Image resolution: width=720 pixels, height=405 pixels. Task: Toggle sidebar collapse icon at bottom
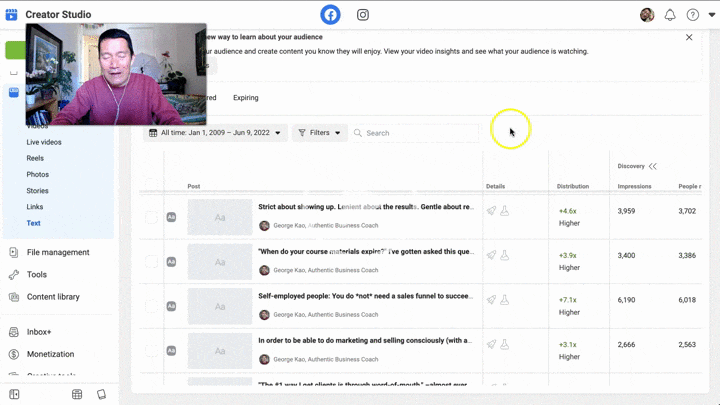tap(14, 394)
